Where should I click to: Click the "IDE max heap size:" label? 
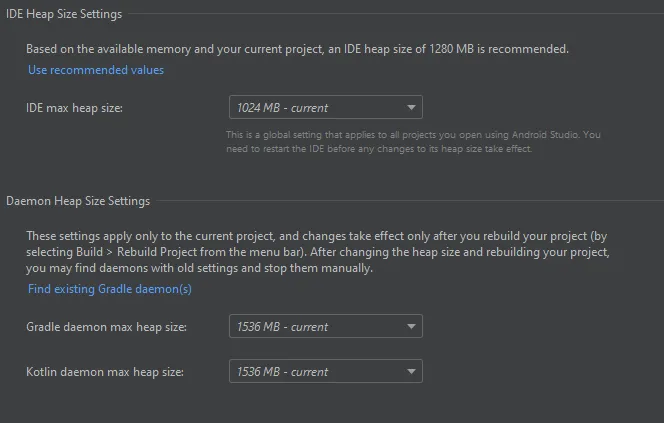75,107
